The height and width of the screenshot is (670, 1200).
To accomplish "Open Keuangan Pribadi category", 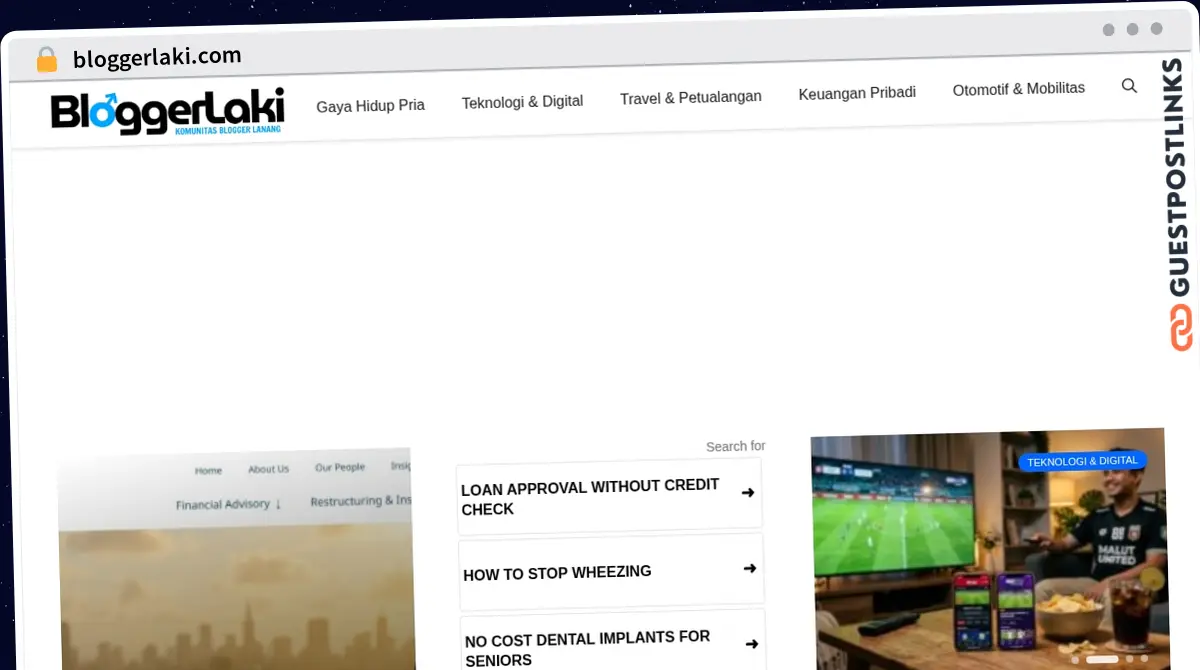I will pyautogui.click(x=857, y=93).
